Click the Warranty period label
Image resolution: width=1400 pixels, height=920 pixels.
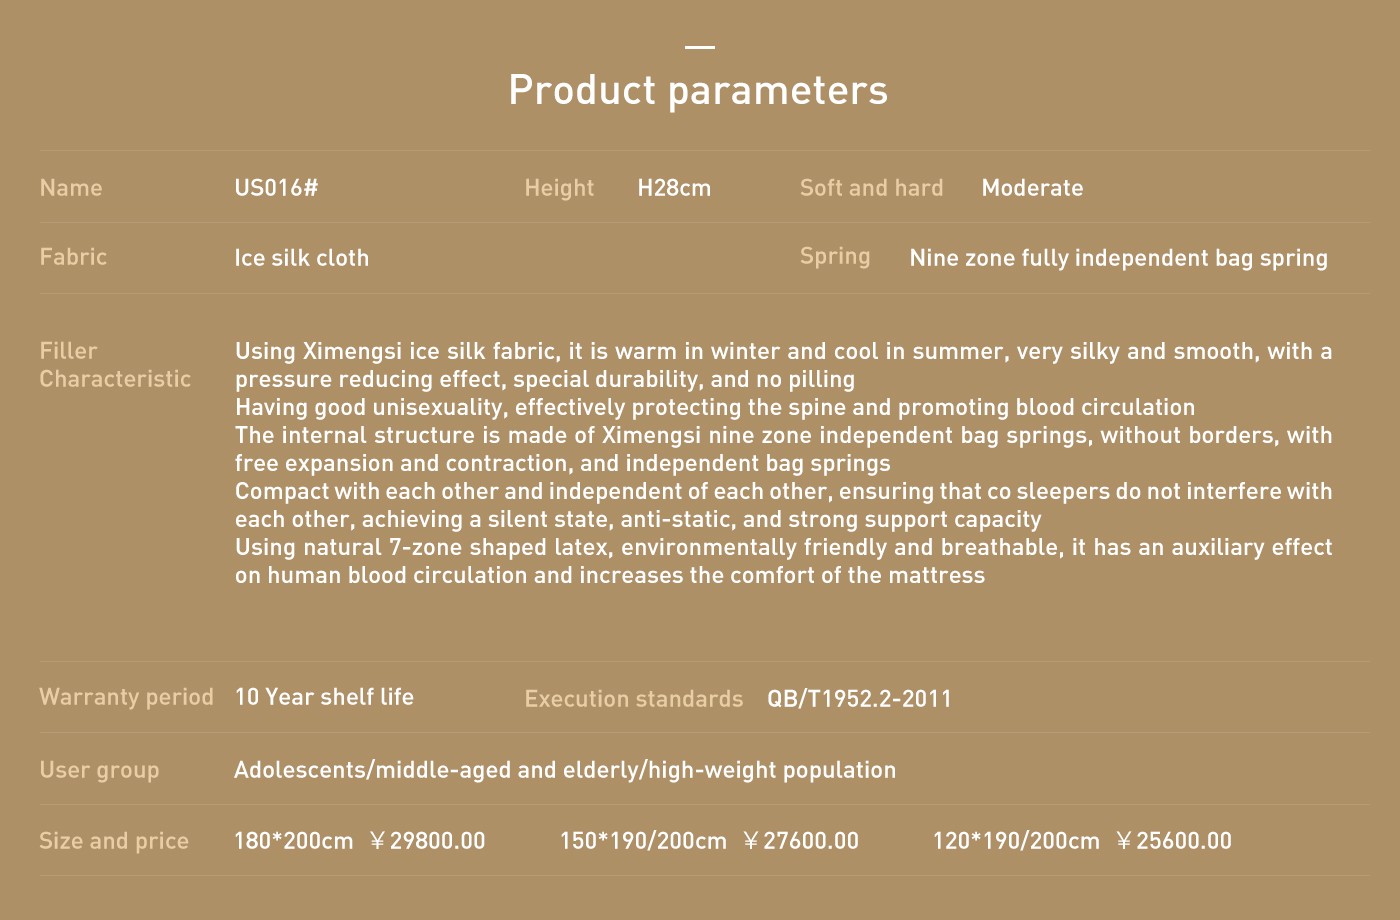point(126,697)
